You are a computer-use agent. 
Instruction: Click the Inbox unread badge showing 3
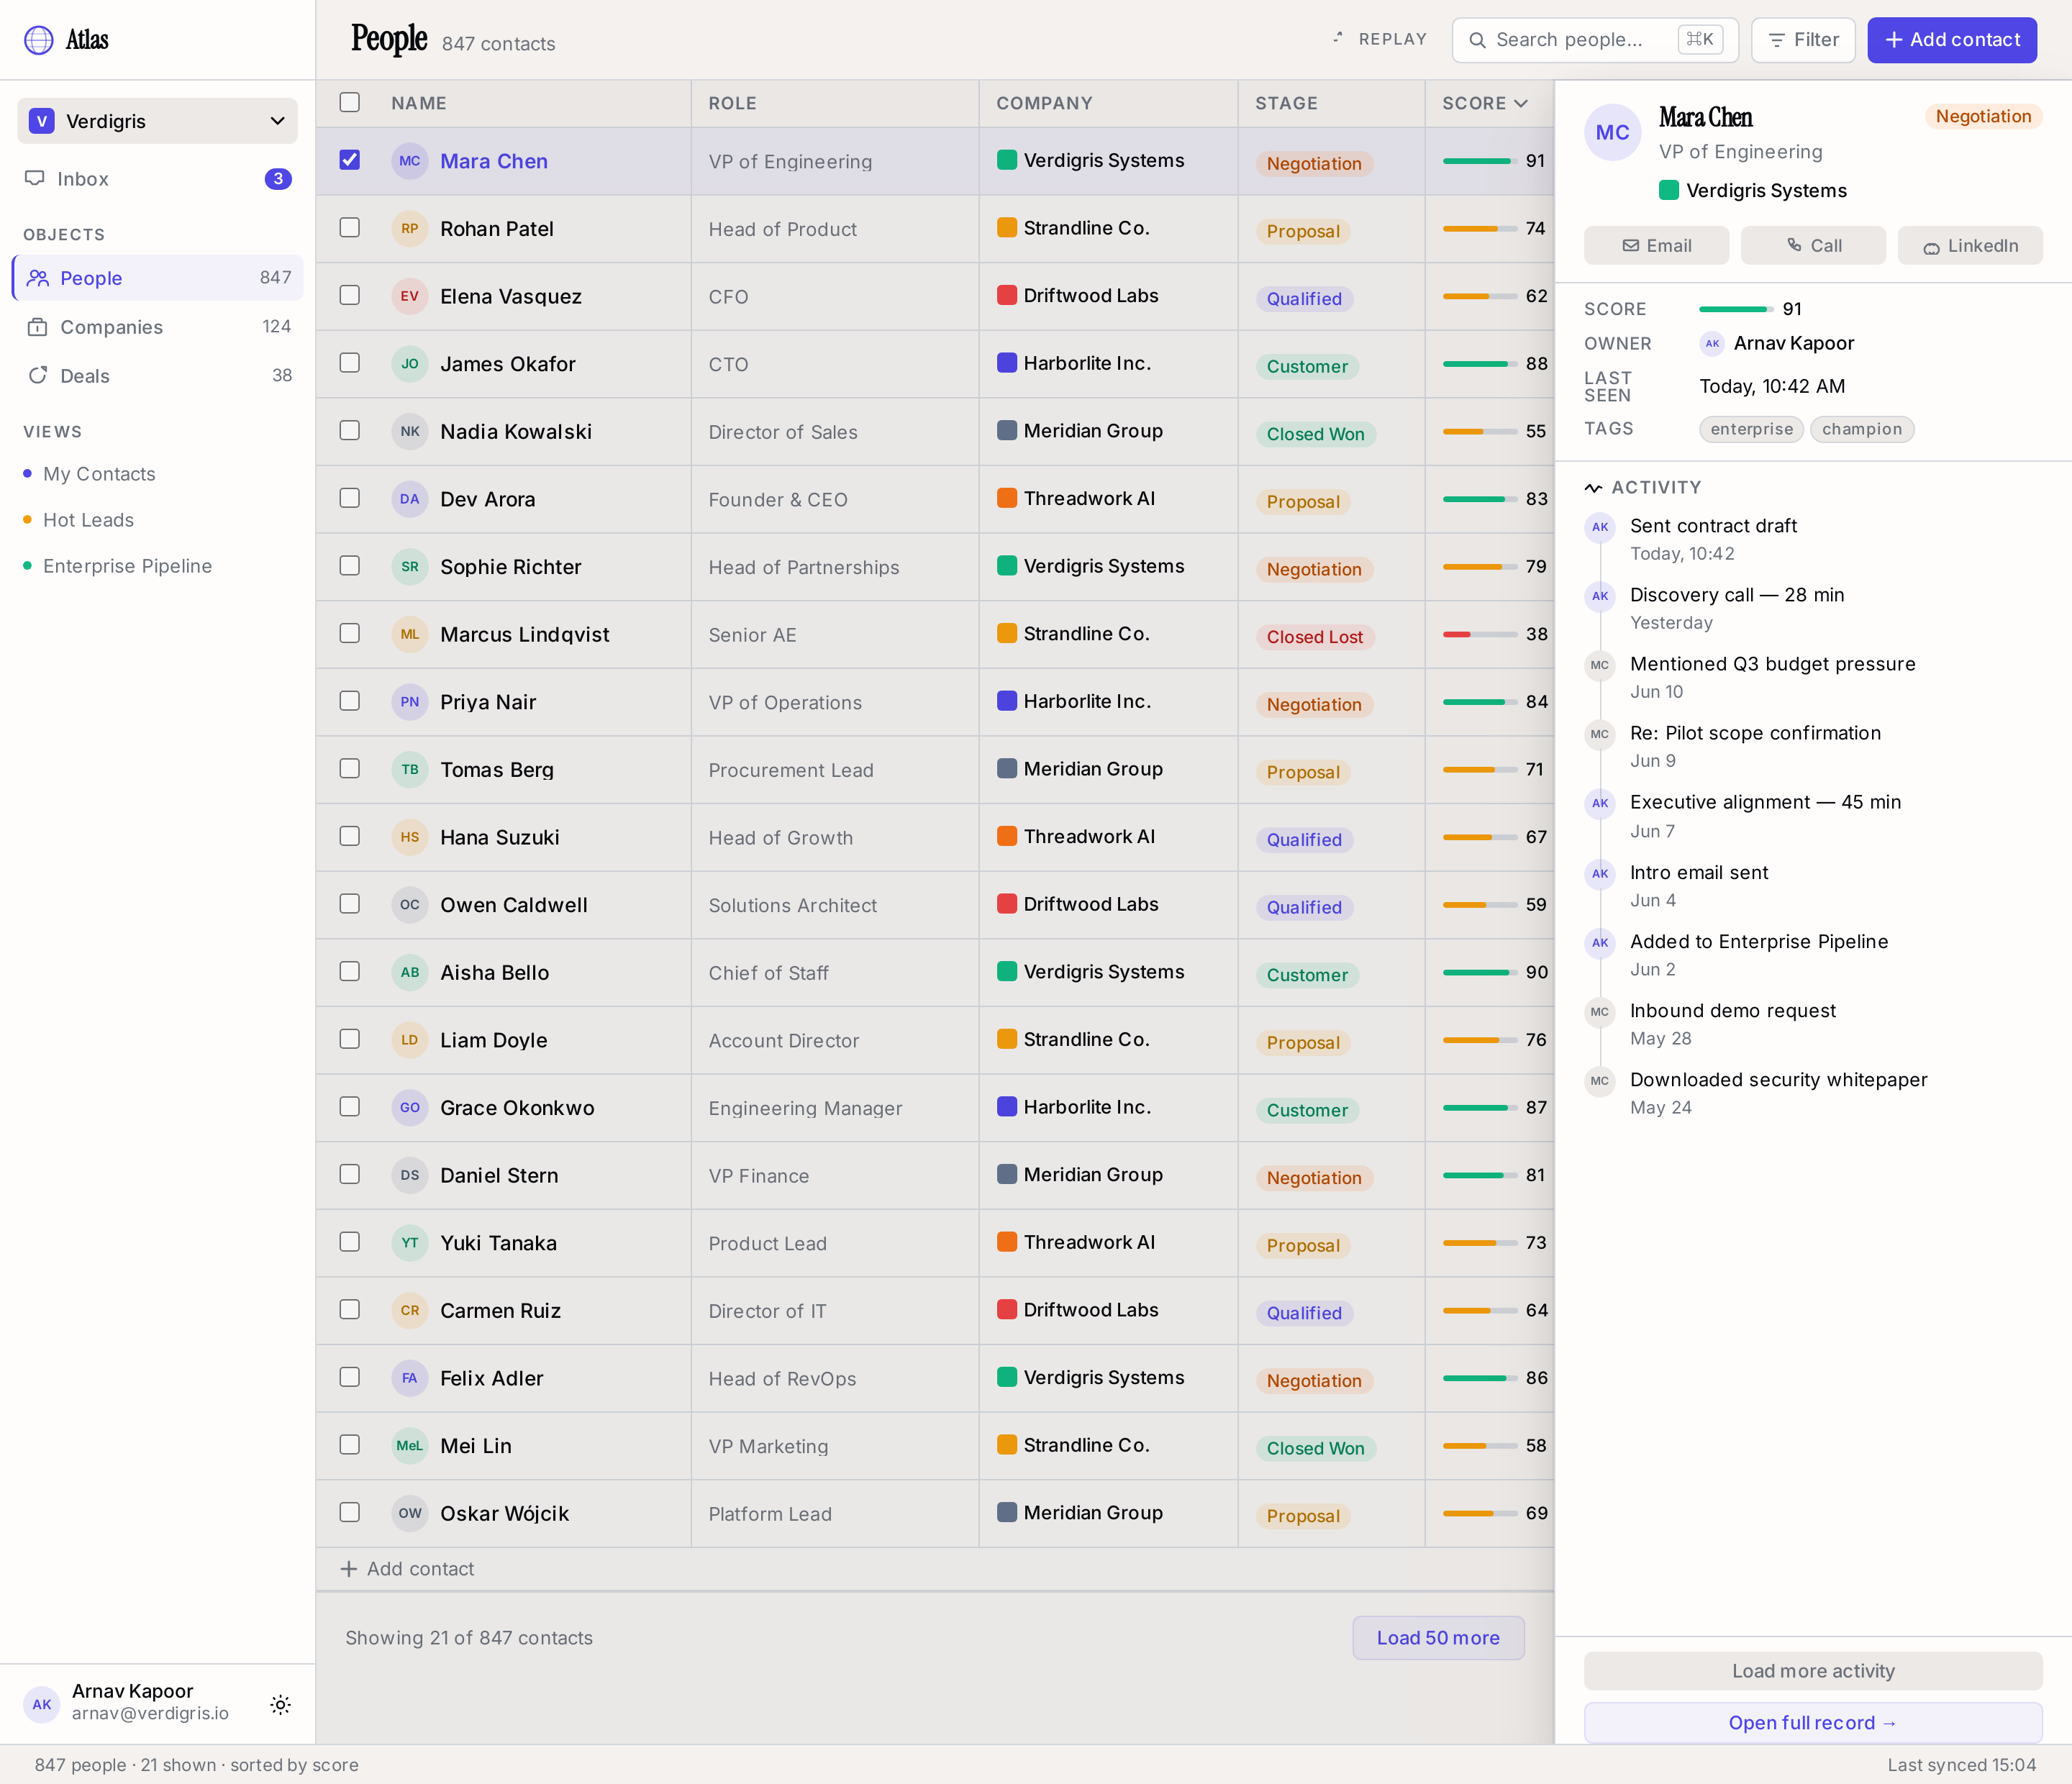[278, 179]
